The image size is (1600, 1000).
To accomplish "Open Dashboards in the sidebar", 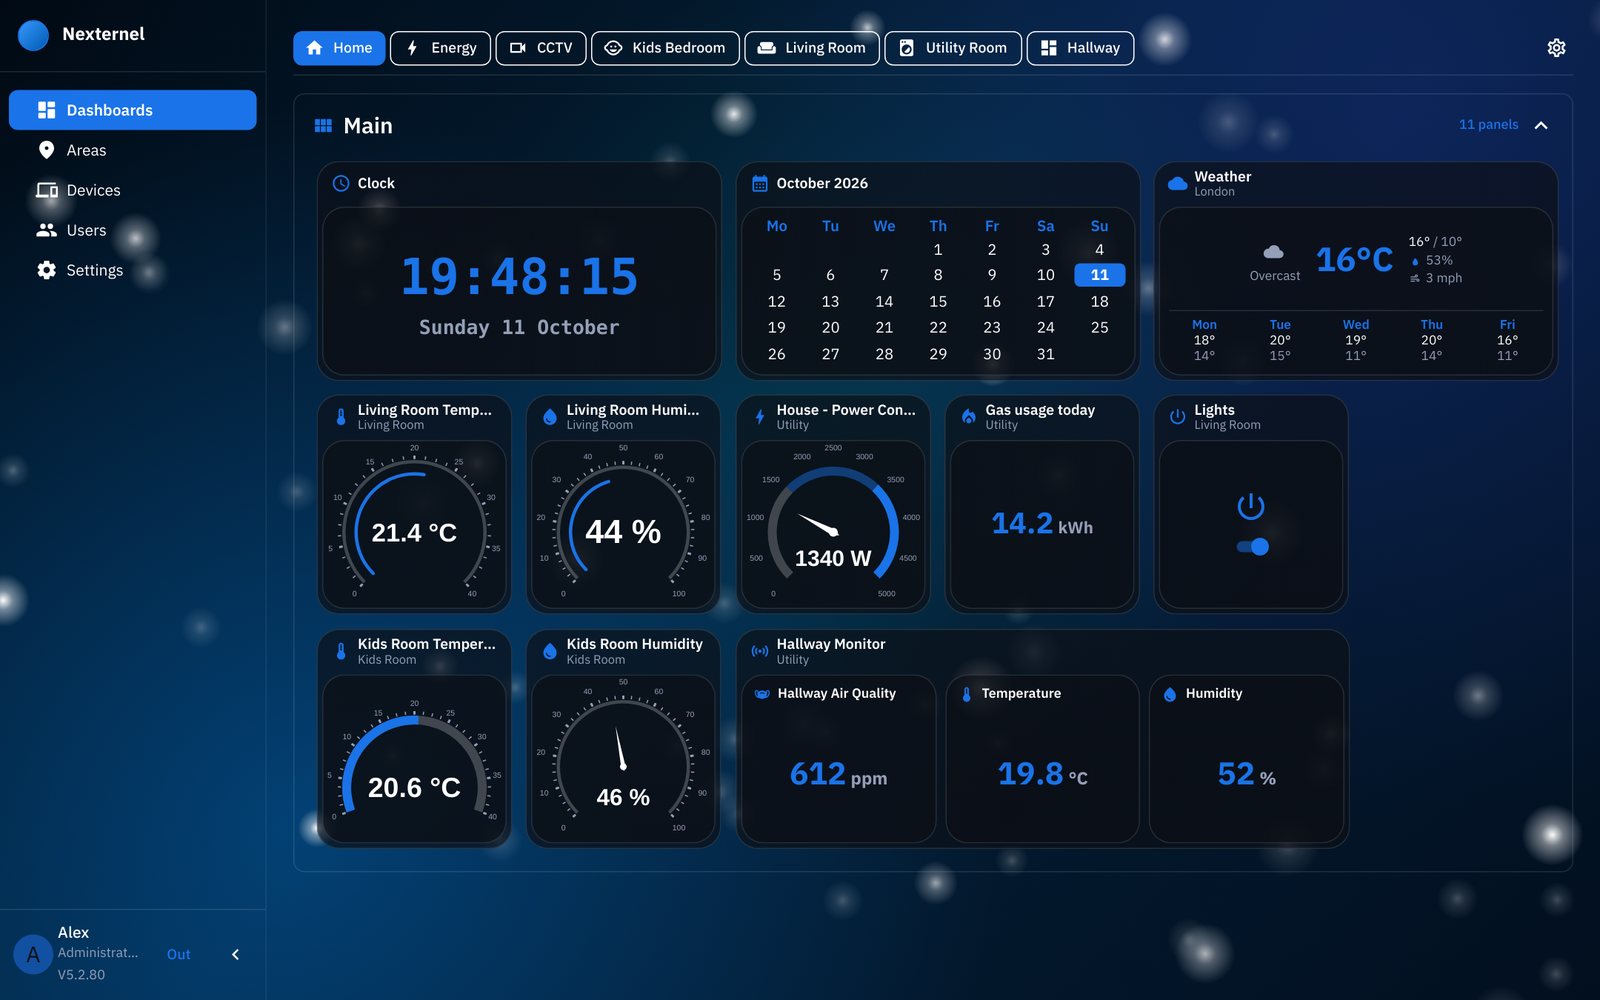I will [133, 110].
